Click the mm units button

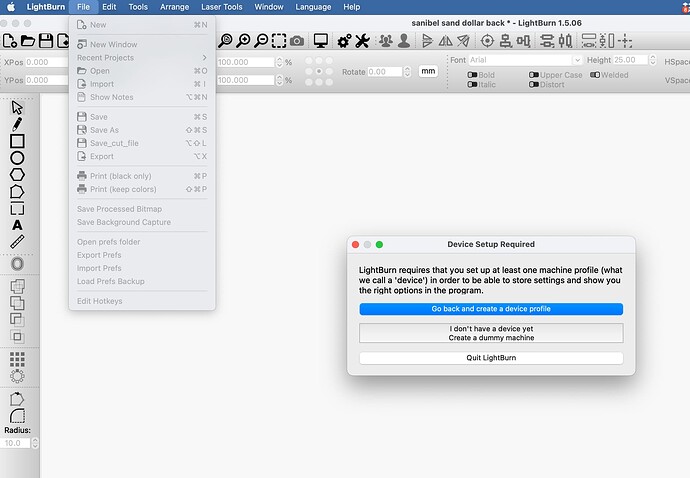[x=428, y=71]
